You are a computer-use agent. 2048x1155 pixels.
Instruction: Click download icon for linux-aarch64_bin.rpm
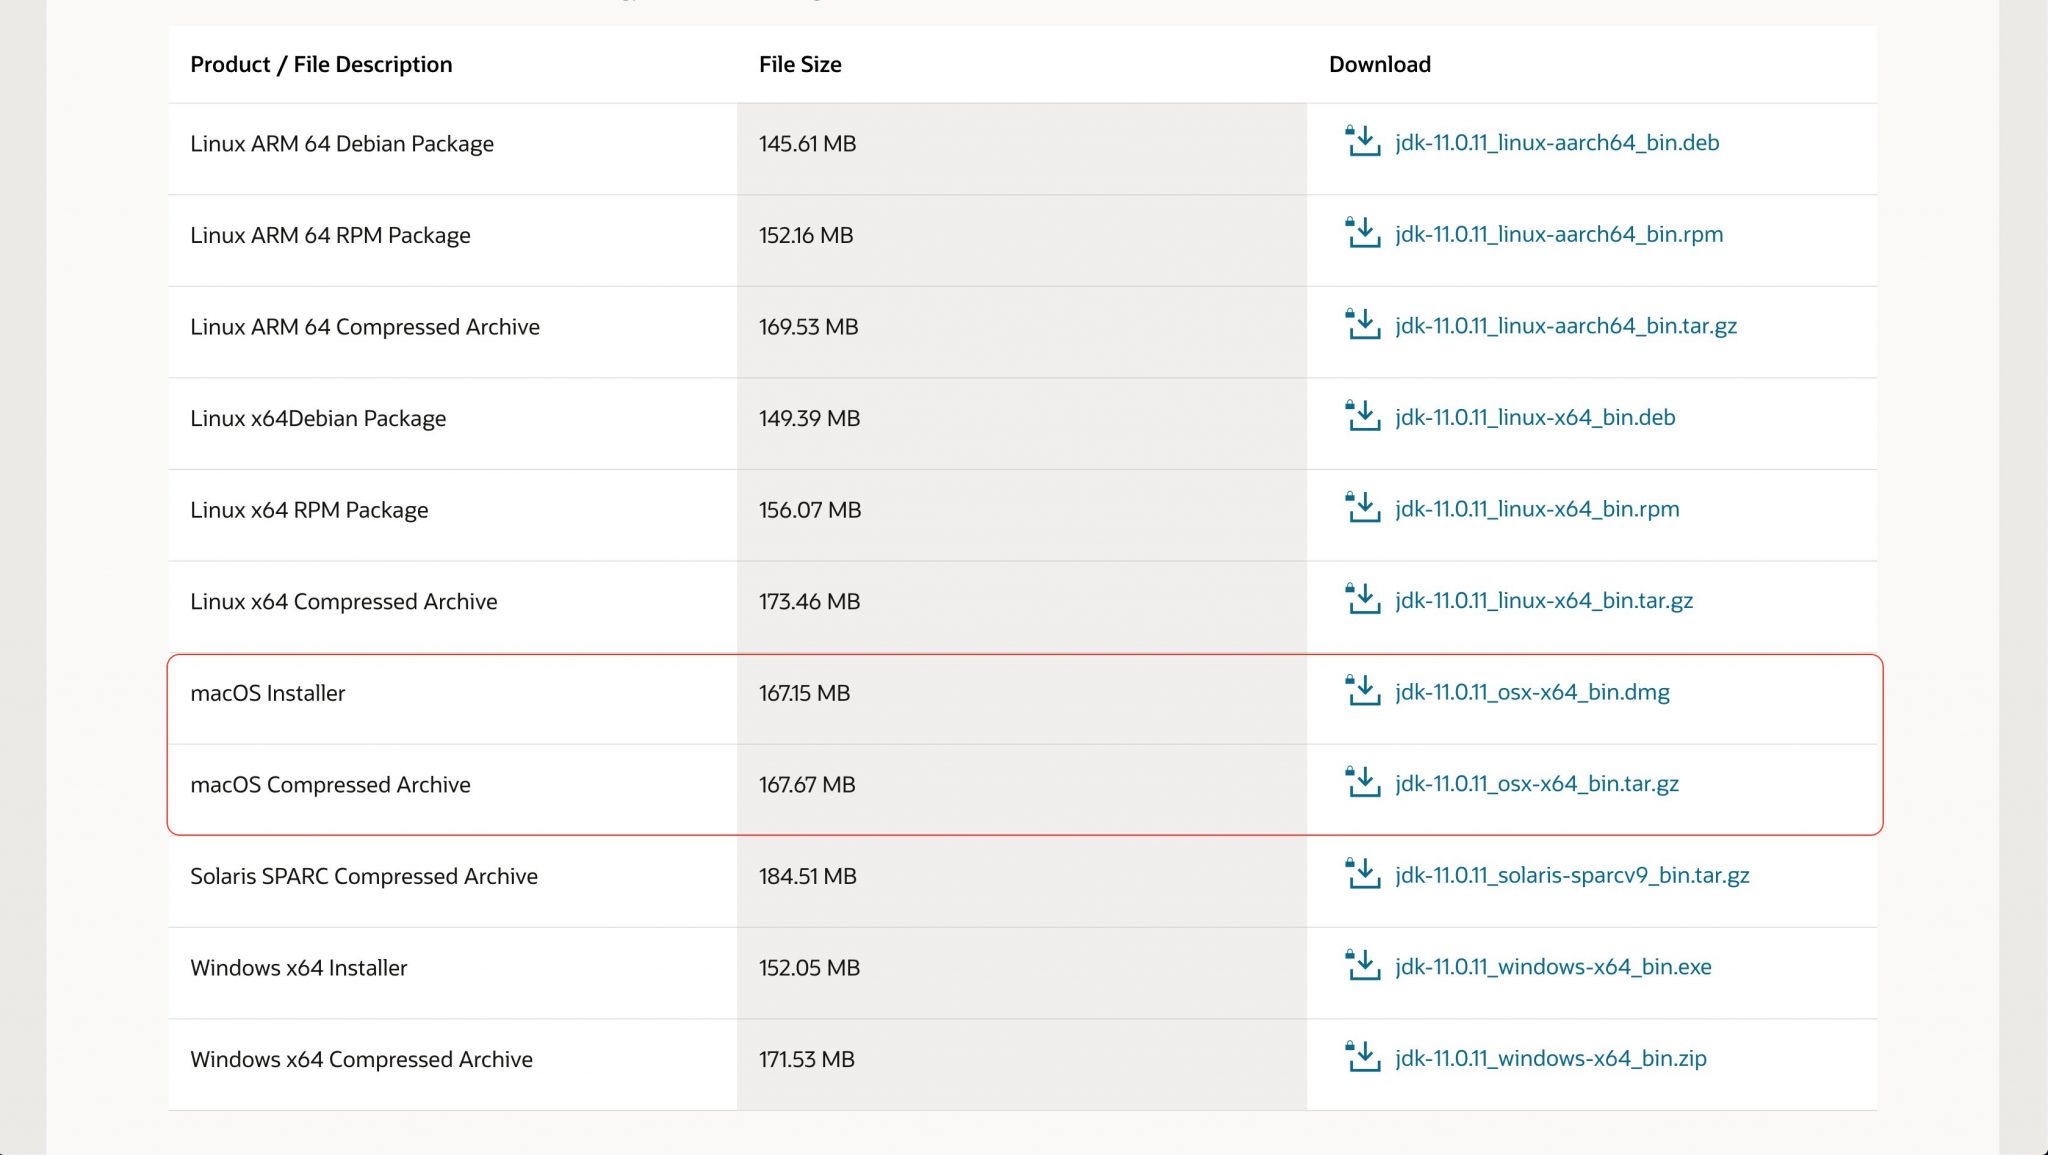[1363, 234]
